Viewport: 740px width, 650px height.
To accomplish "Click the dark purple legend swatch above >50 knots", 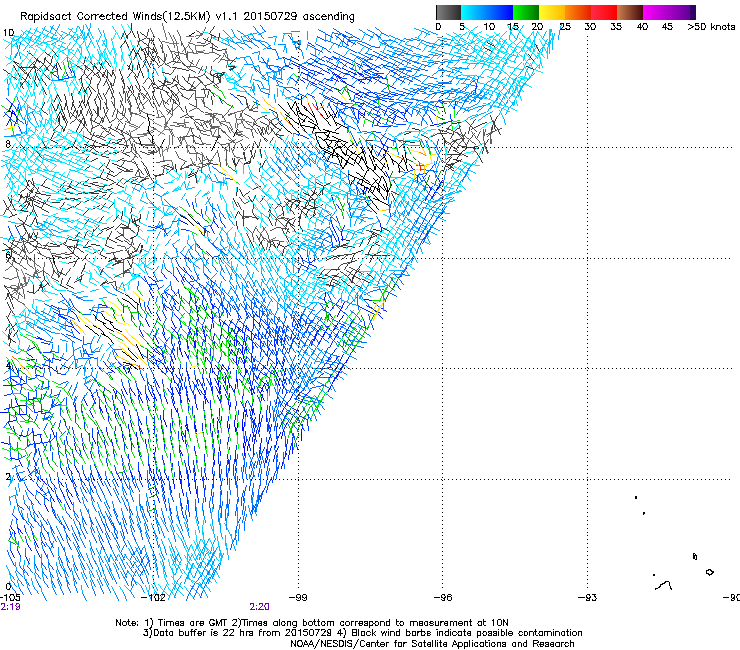I will (692, 12).
